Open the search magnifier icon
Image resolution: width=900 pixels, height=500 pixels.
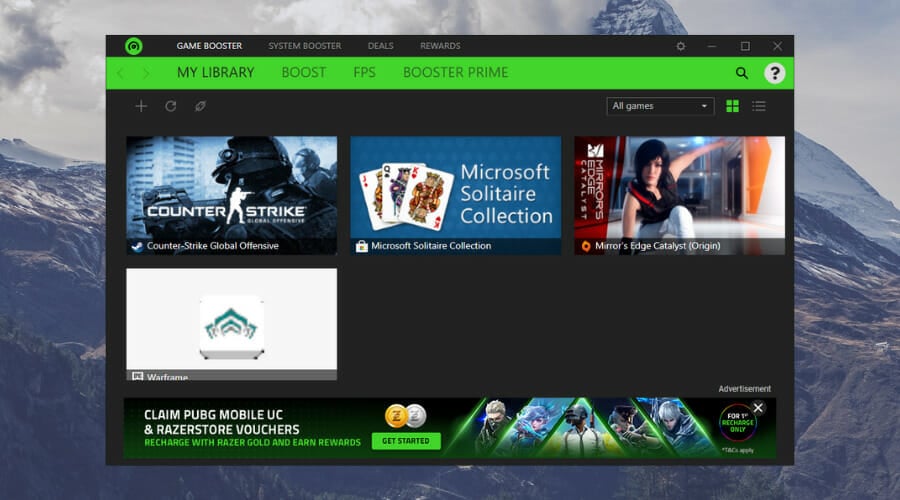742,73
